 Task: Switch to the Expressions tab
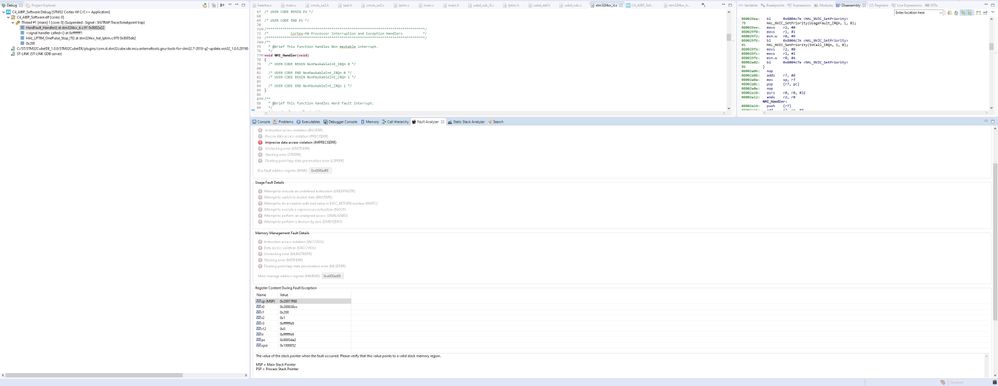799,5
